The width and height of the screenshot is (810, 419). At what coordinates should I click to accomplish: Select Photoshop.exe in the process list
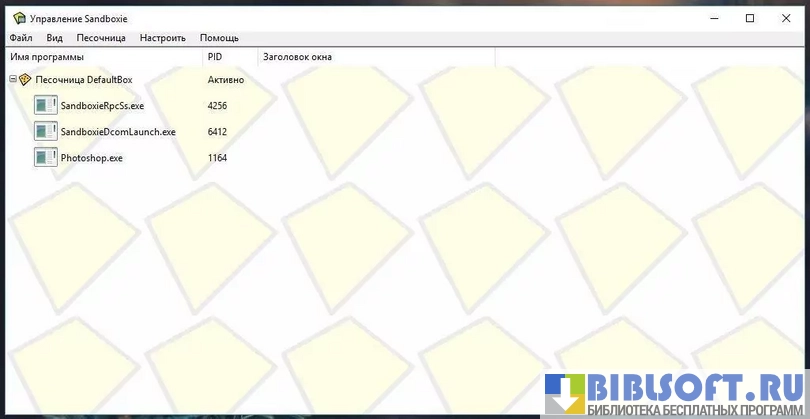coord(91,158)
